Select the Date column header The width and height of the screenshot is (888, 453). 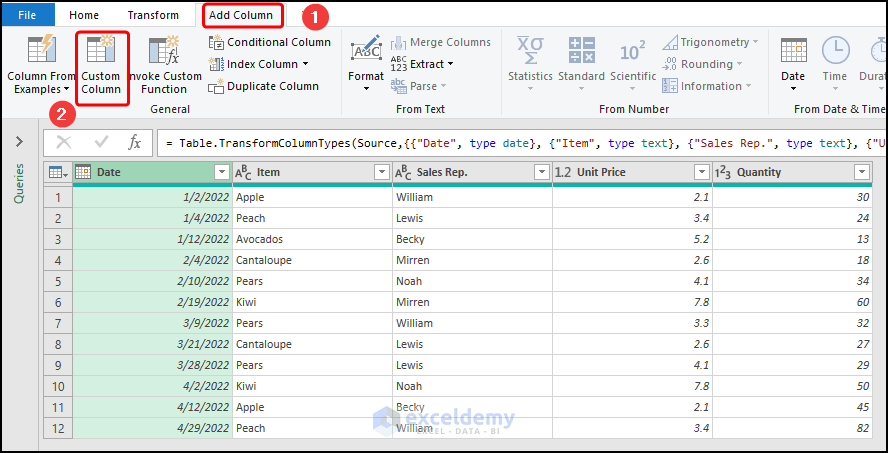click(153, 172)
